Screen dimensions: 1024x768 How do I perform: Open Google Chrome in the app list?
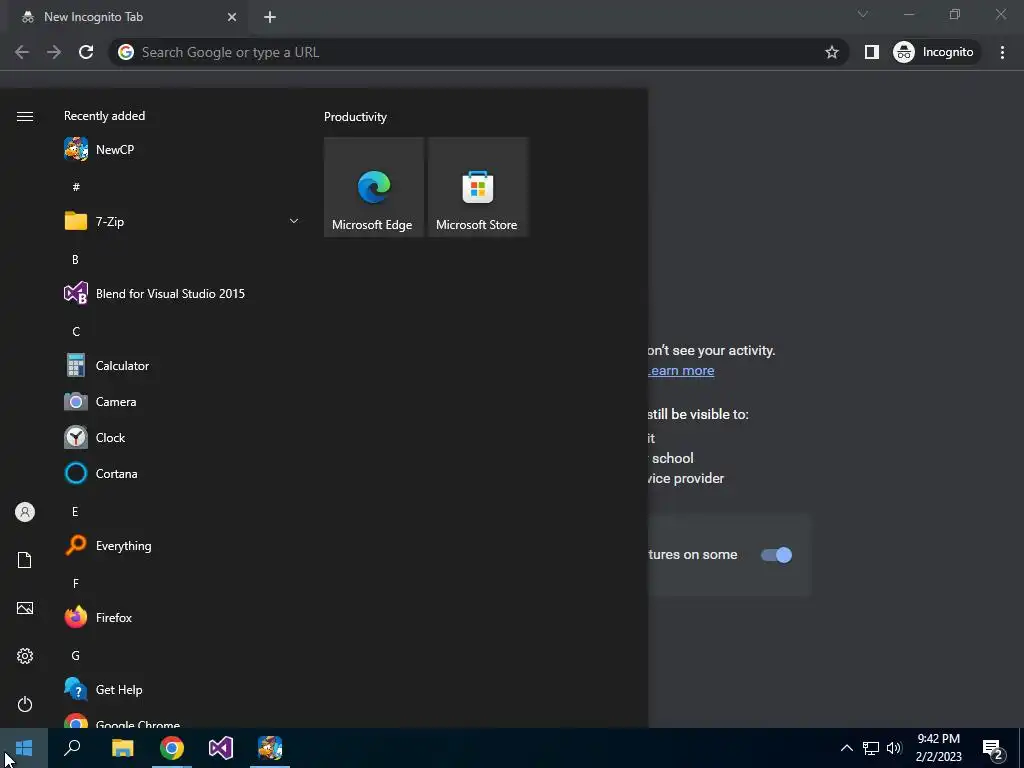pyautogui.click(x=182, y=721)
